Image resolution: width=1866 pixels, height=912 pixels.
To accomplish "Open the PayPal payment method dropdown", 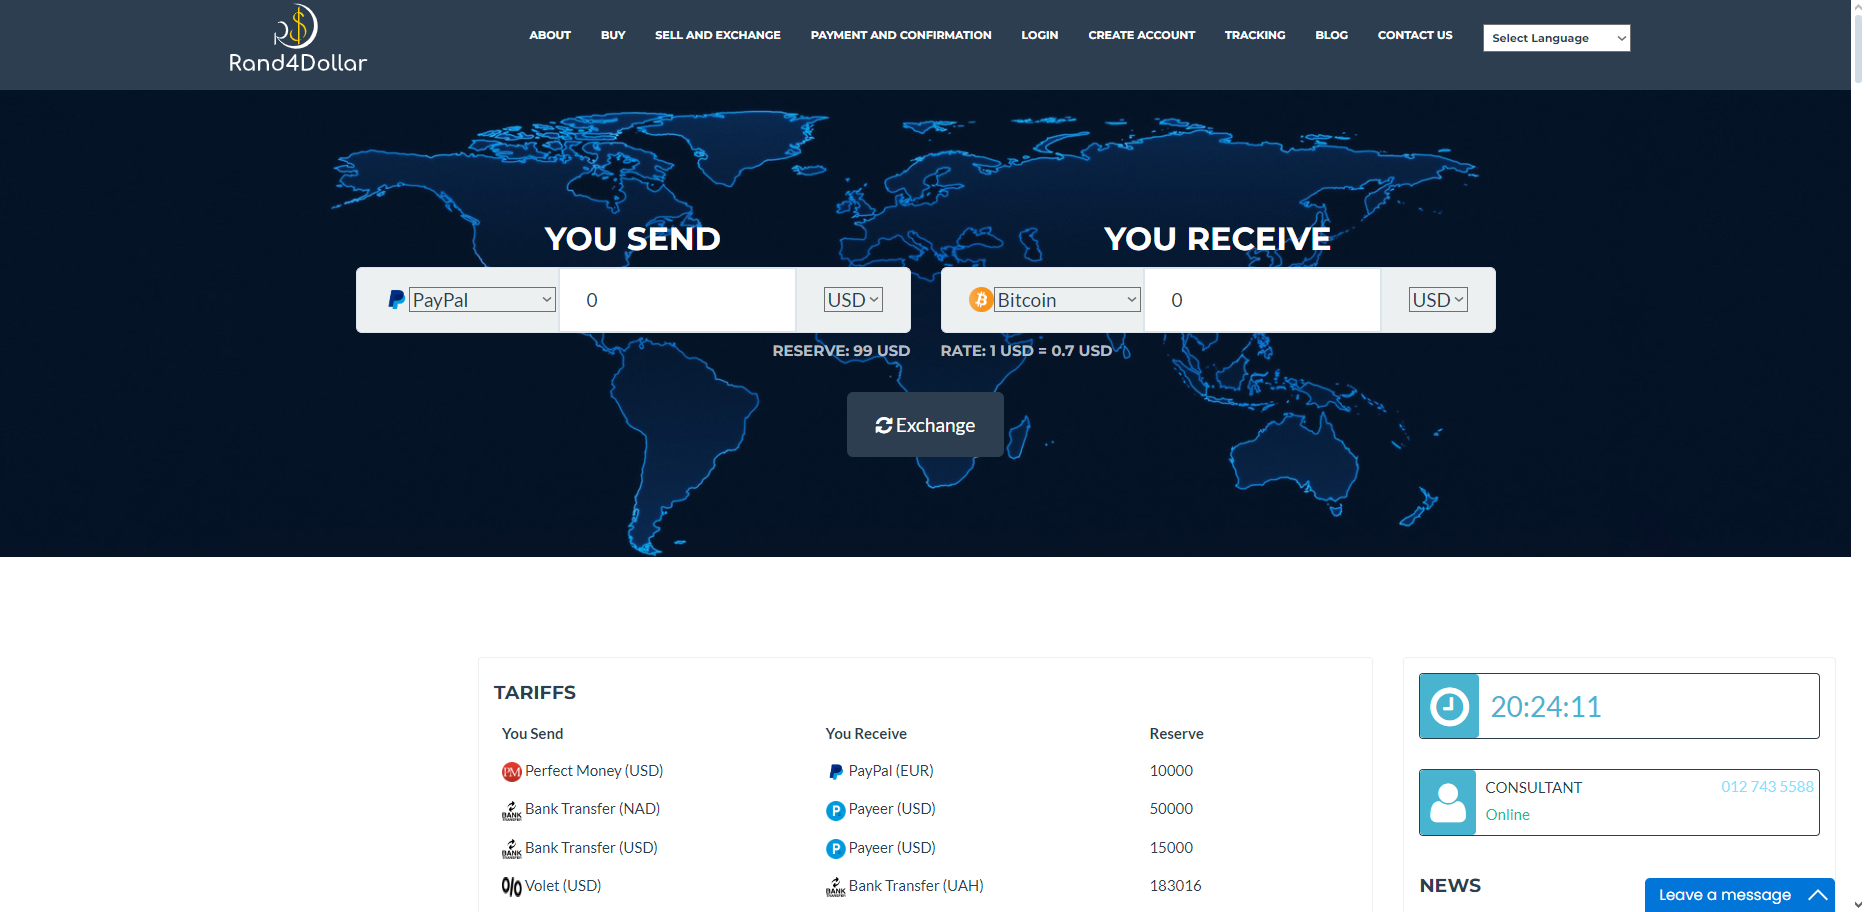I will [x=482, y=300].
